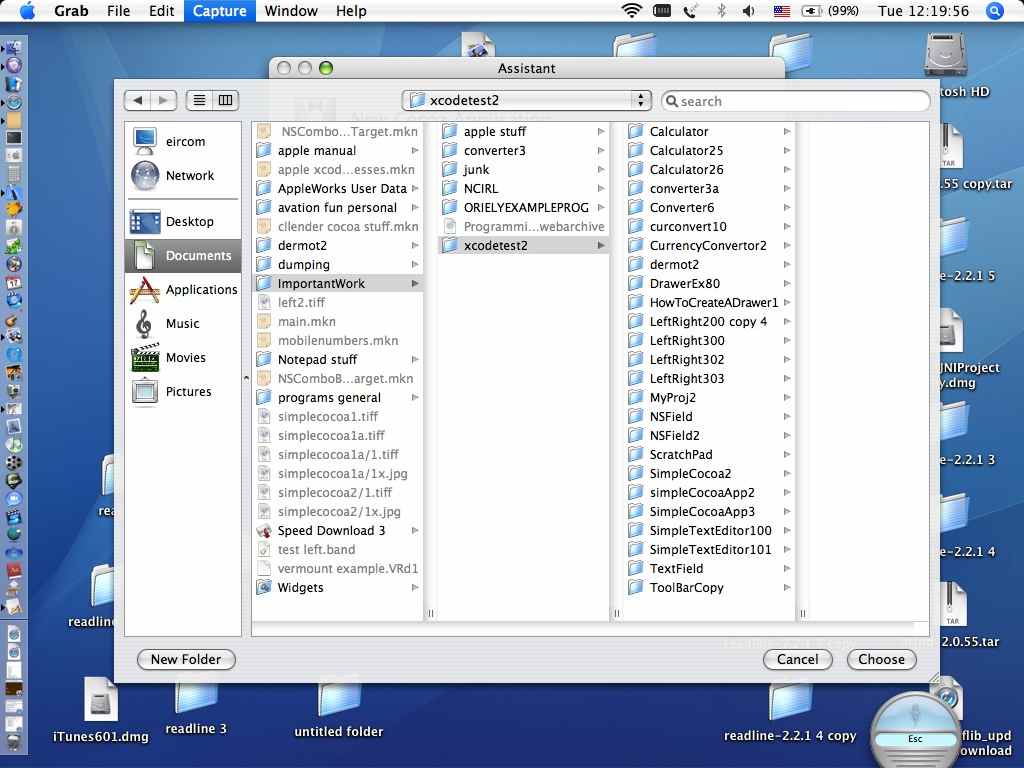Open the Window menu
Viewport: 1024px width, 768px height.
[x=291, y=10]
